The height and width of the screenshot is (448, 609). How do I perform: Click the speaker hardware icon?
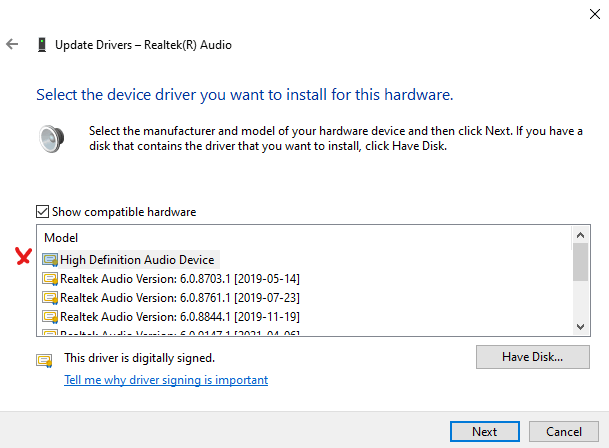pyautogui.click(x=52, y=139)
